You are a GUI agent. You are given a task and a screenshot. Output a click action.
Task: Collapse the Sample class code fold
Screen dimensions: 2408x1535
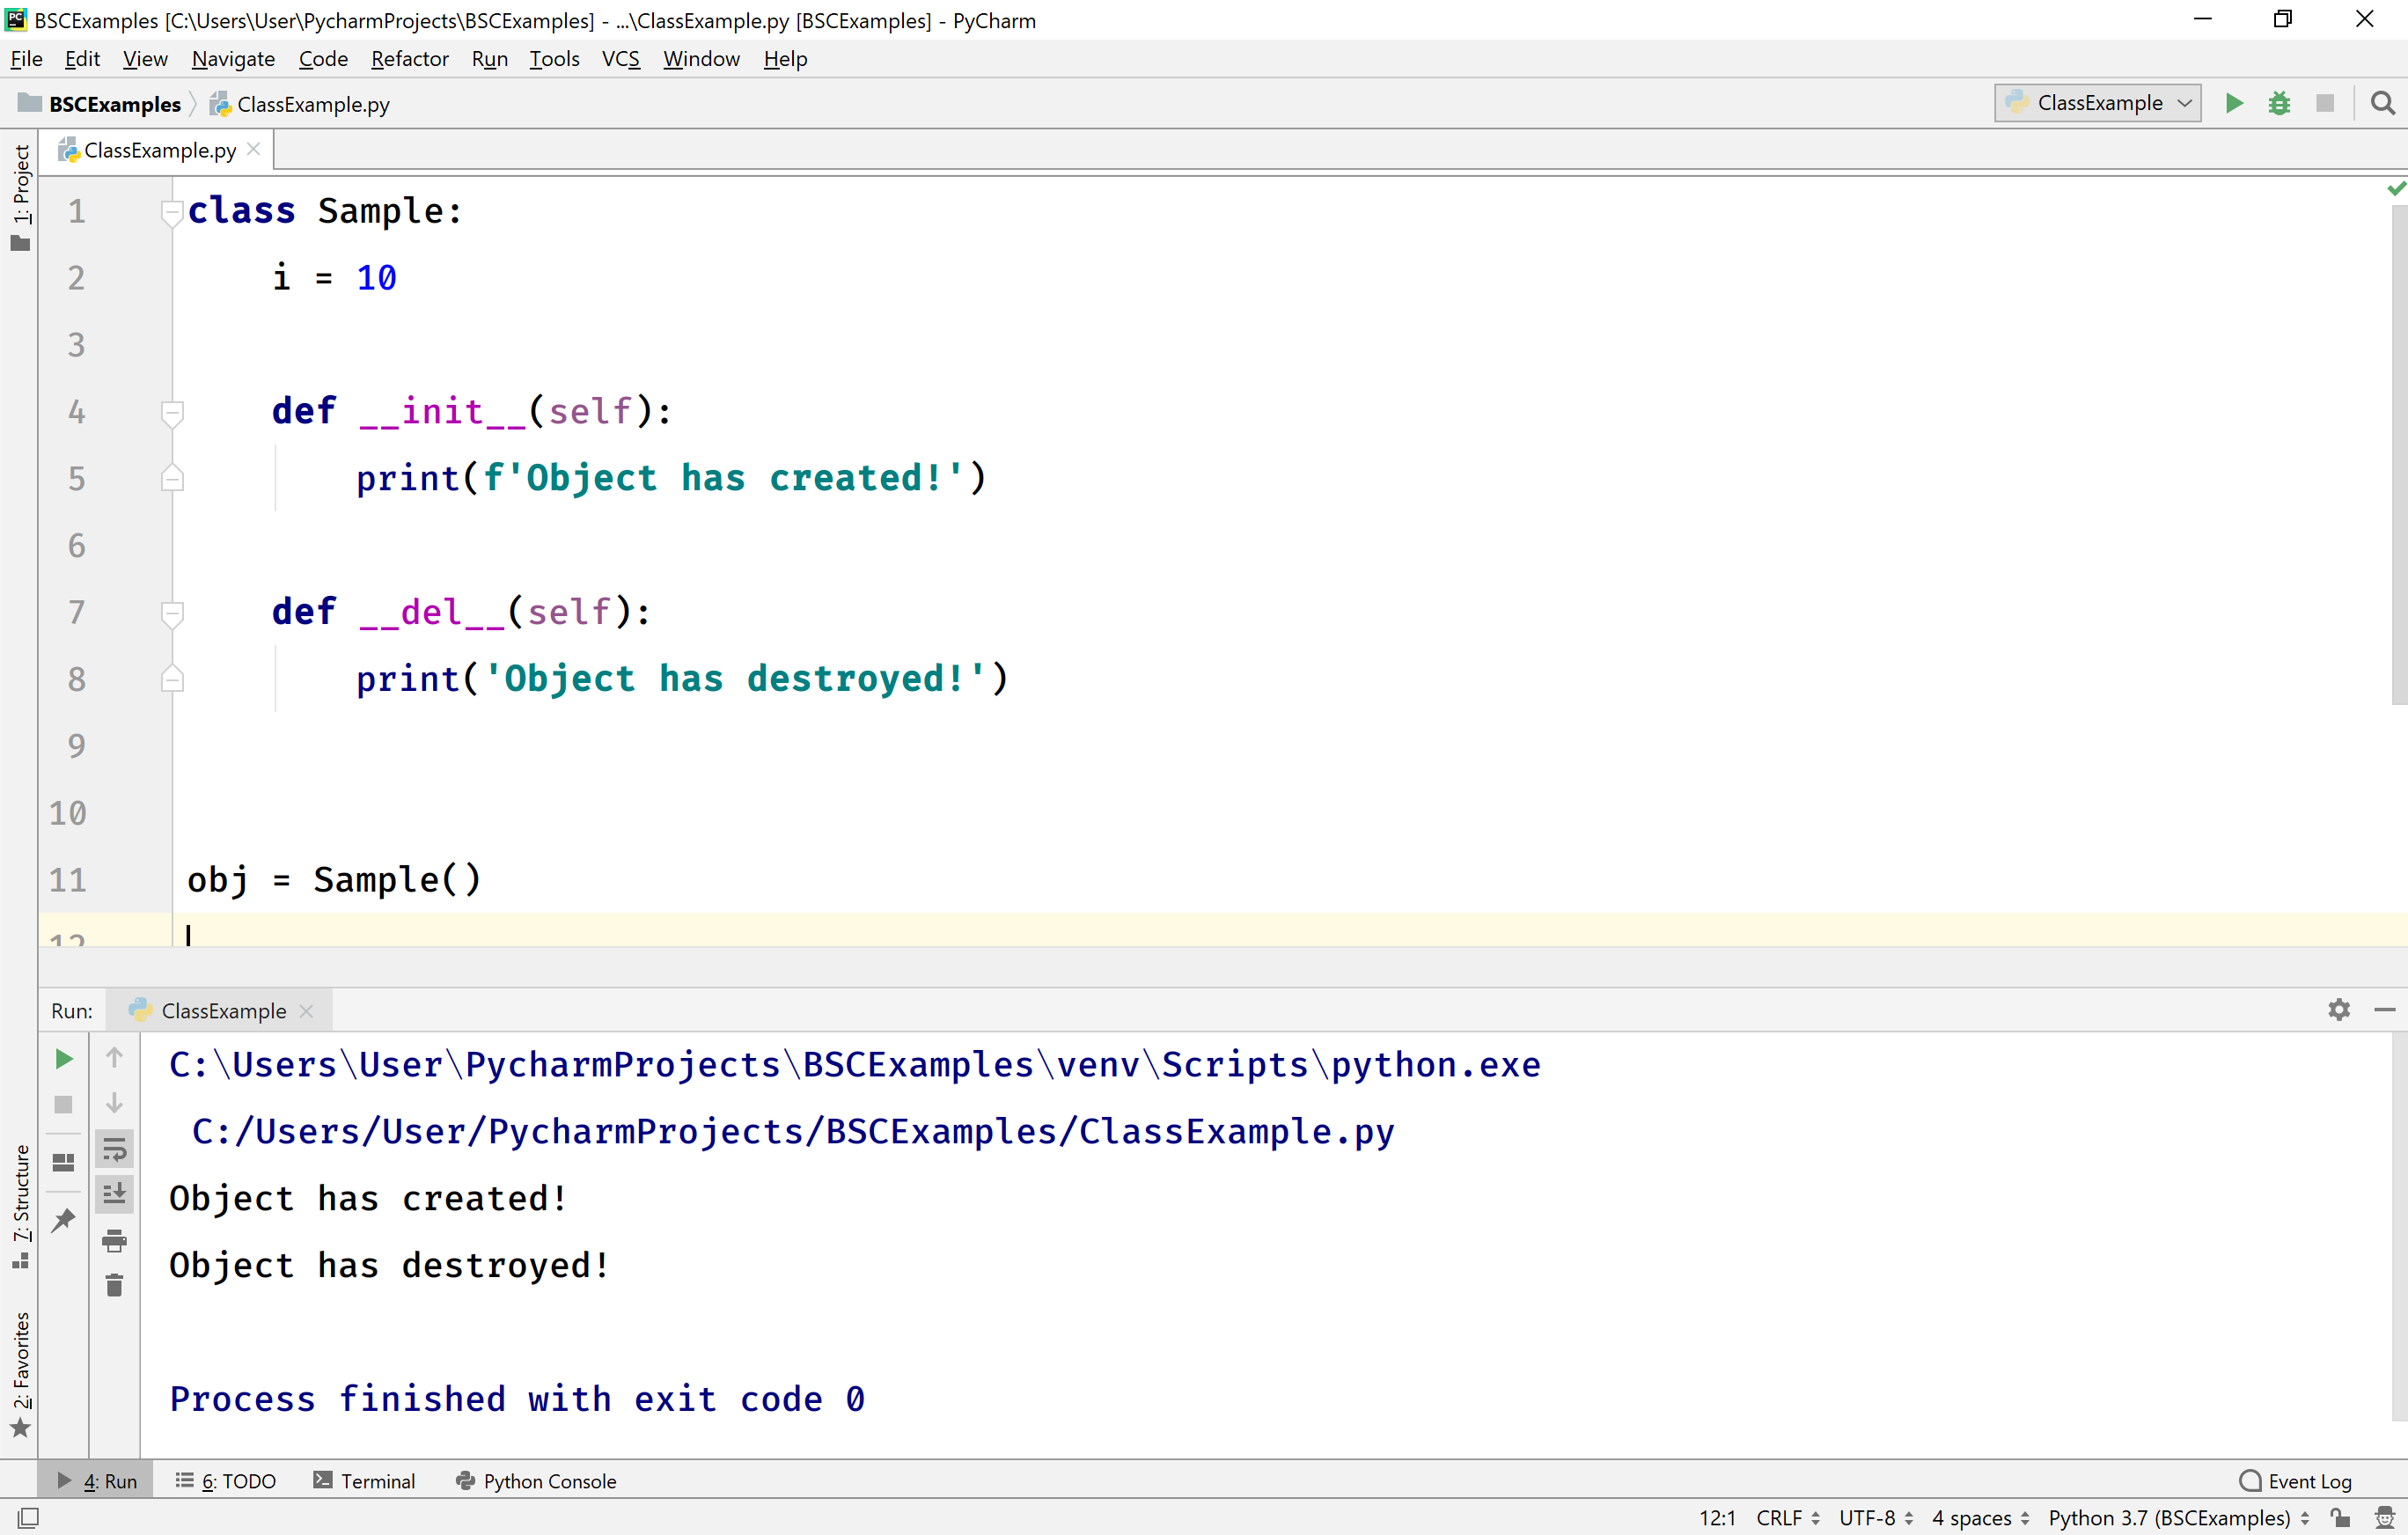click(x=172, y=210)
